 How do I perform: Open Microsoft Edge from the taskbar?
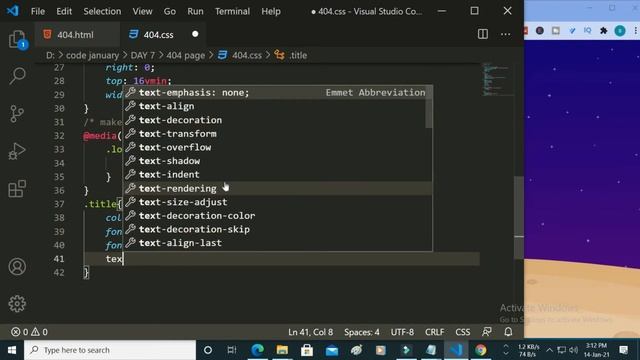(257, 350)
